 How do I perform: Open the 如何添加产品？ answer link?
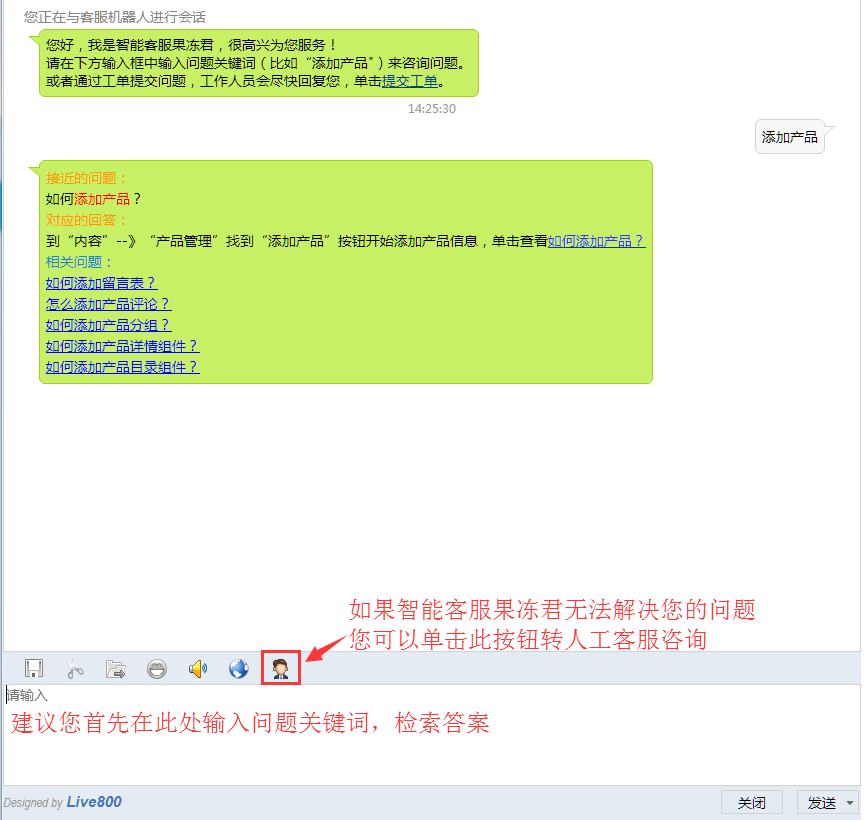point(596,241)
